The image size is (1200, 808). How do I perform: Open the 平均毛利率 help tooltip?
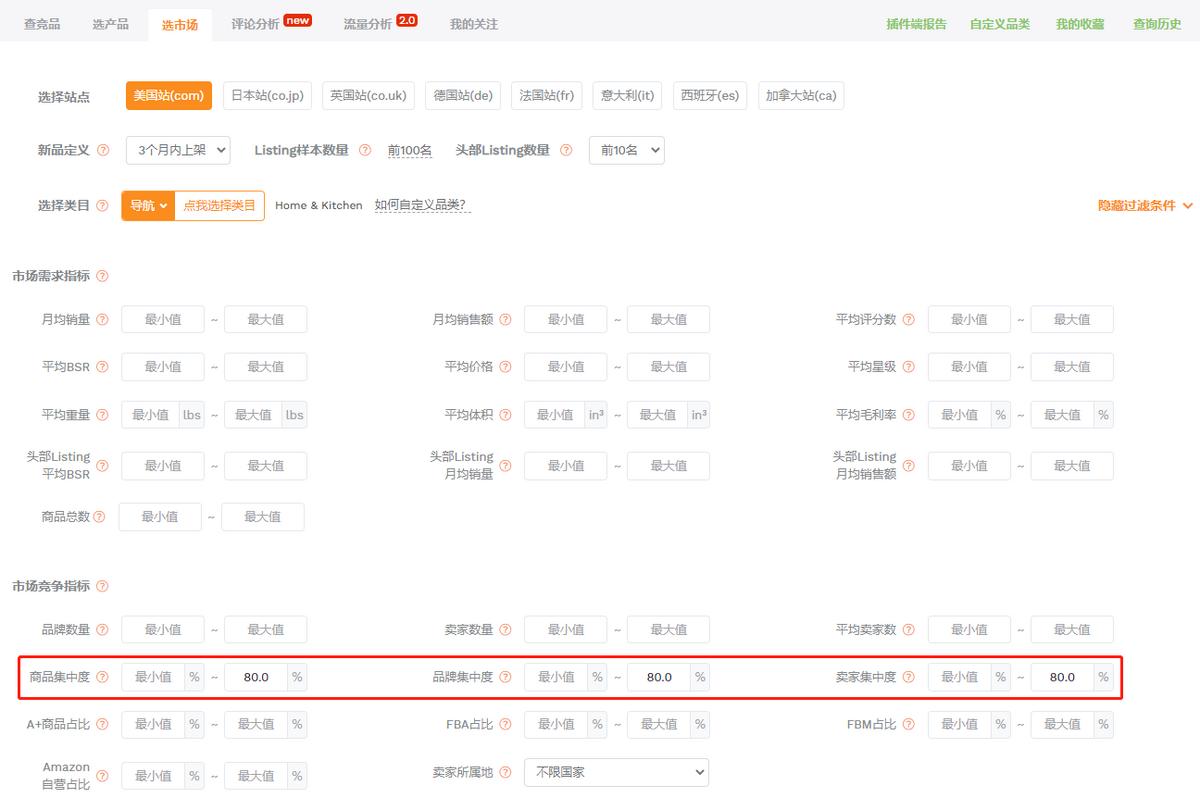(909, 414)
